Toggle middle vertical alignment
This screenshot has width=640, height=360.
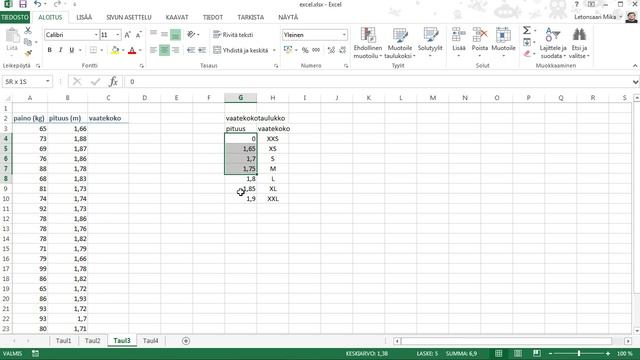point(164,35)
